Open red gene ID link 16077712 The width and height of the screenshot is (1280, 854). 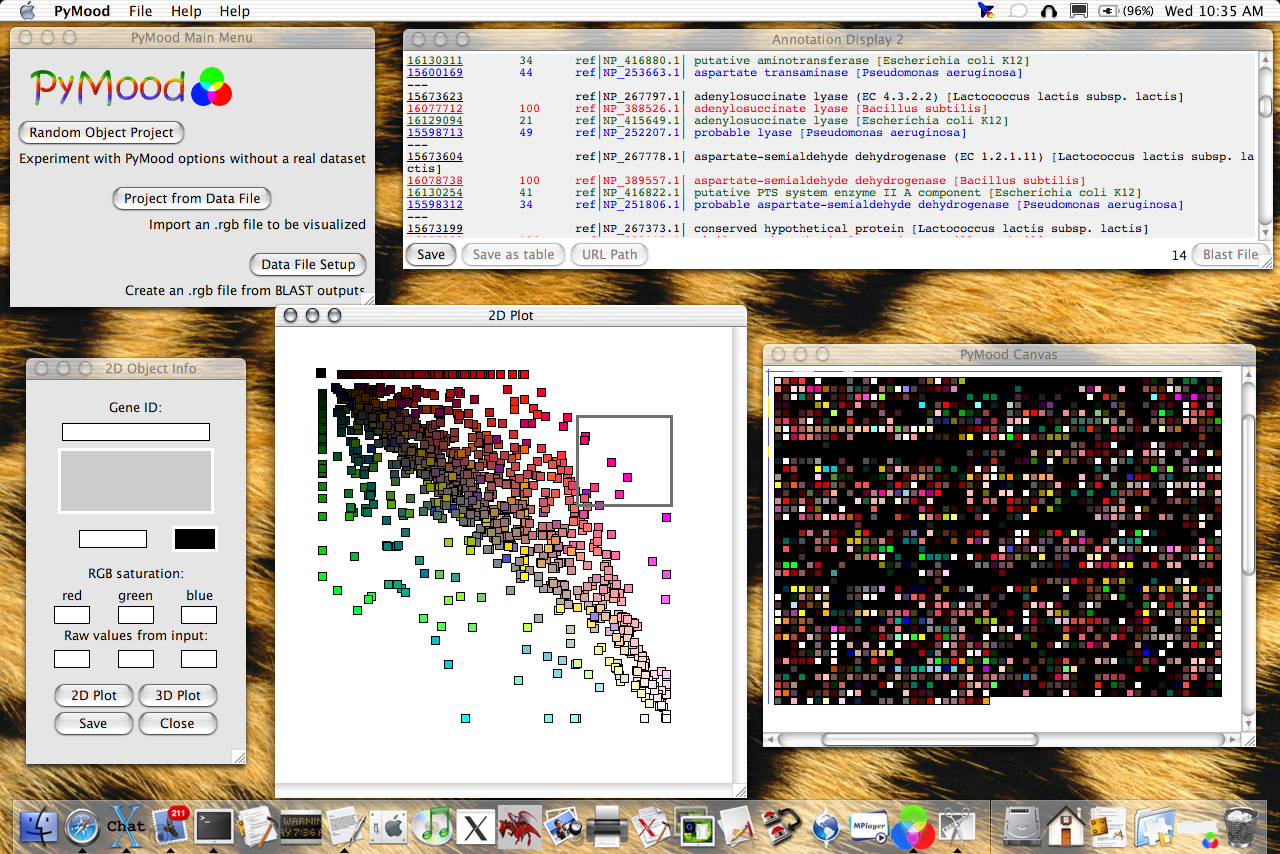coord(435,109)
